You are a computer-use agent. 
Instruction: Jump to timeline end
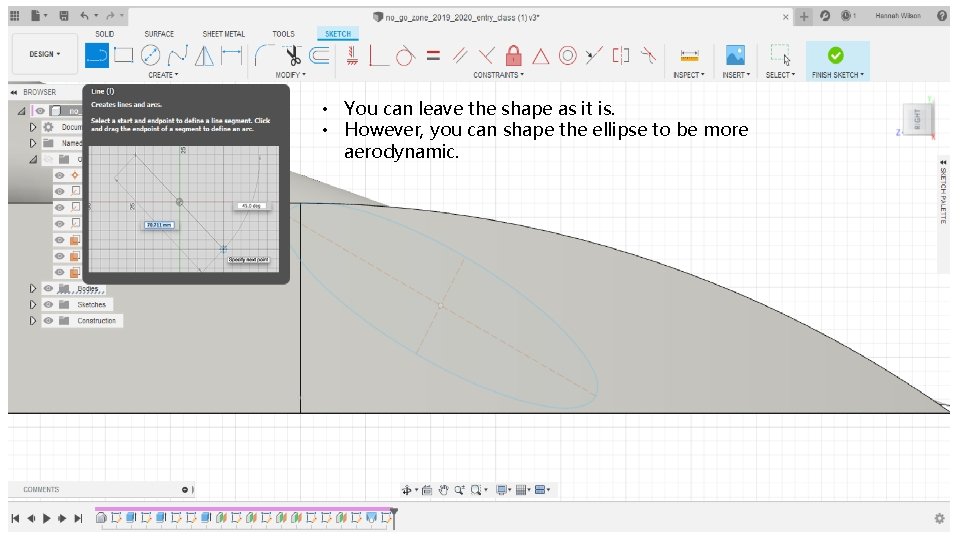click(x=78, y=519)
